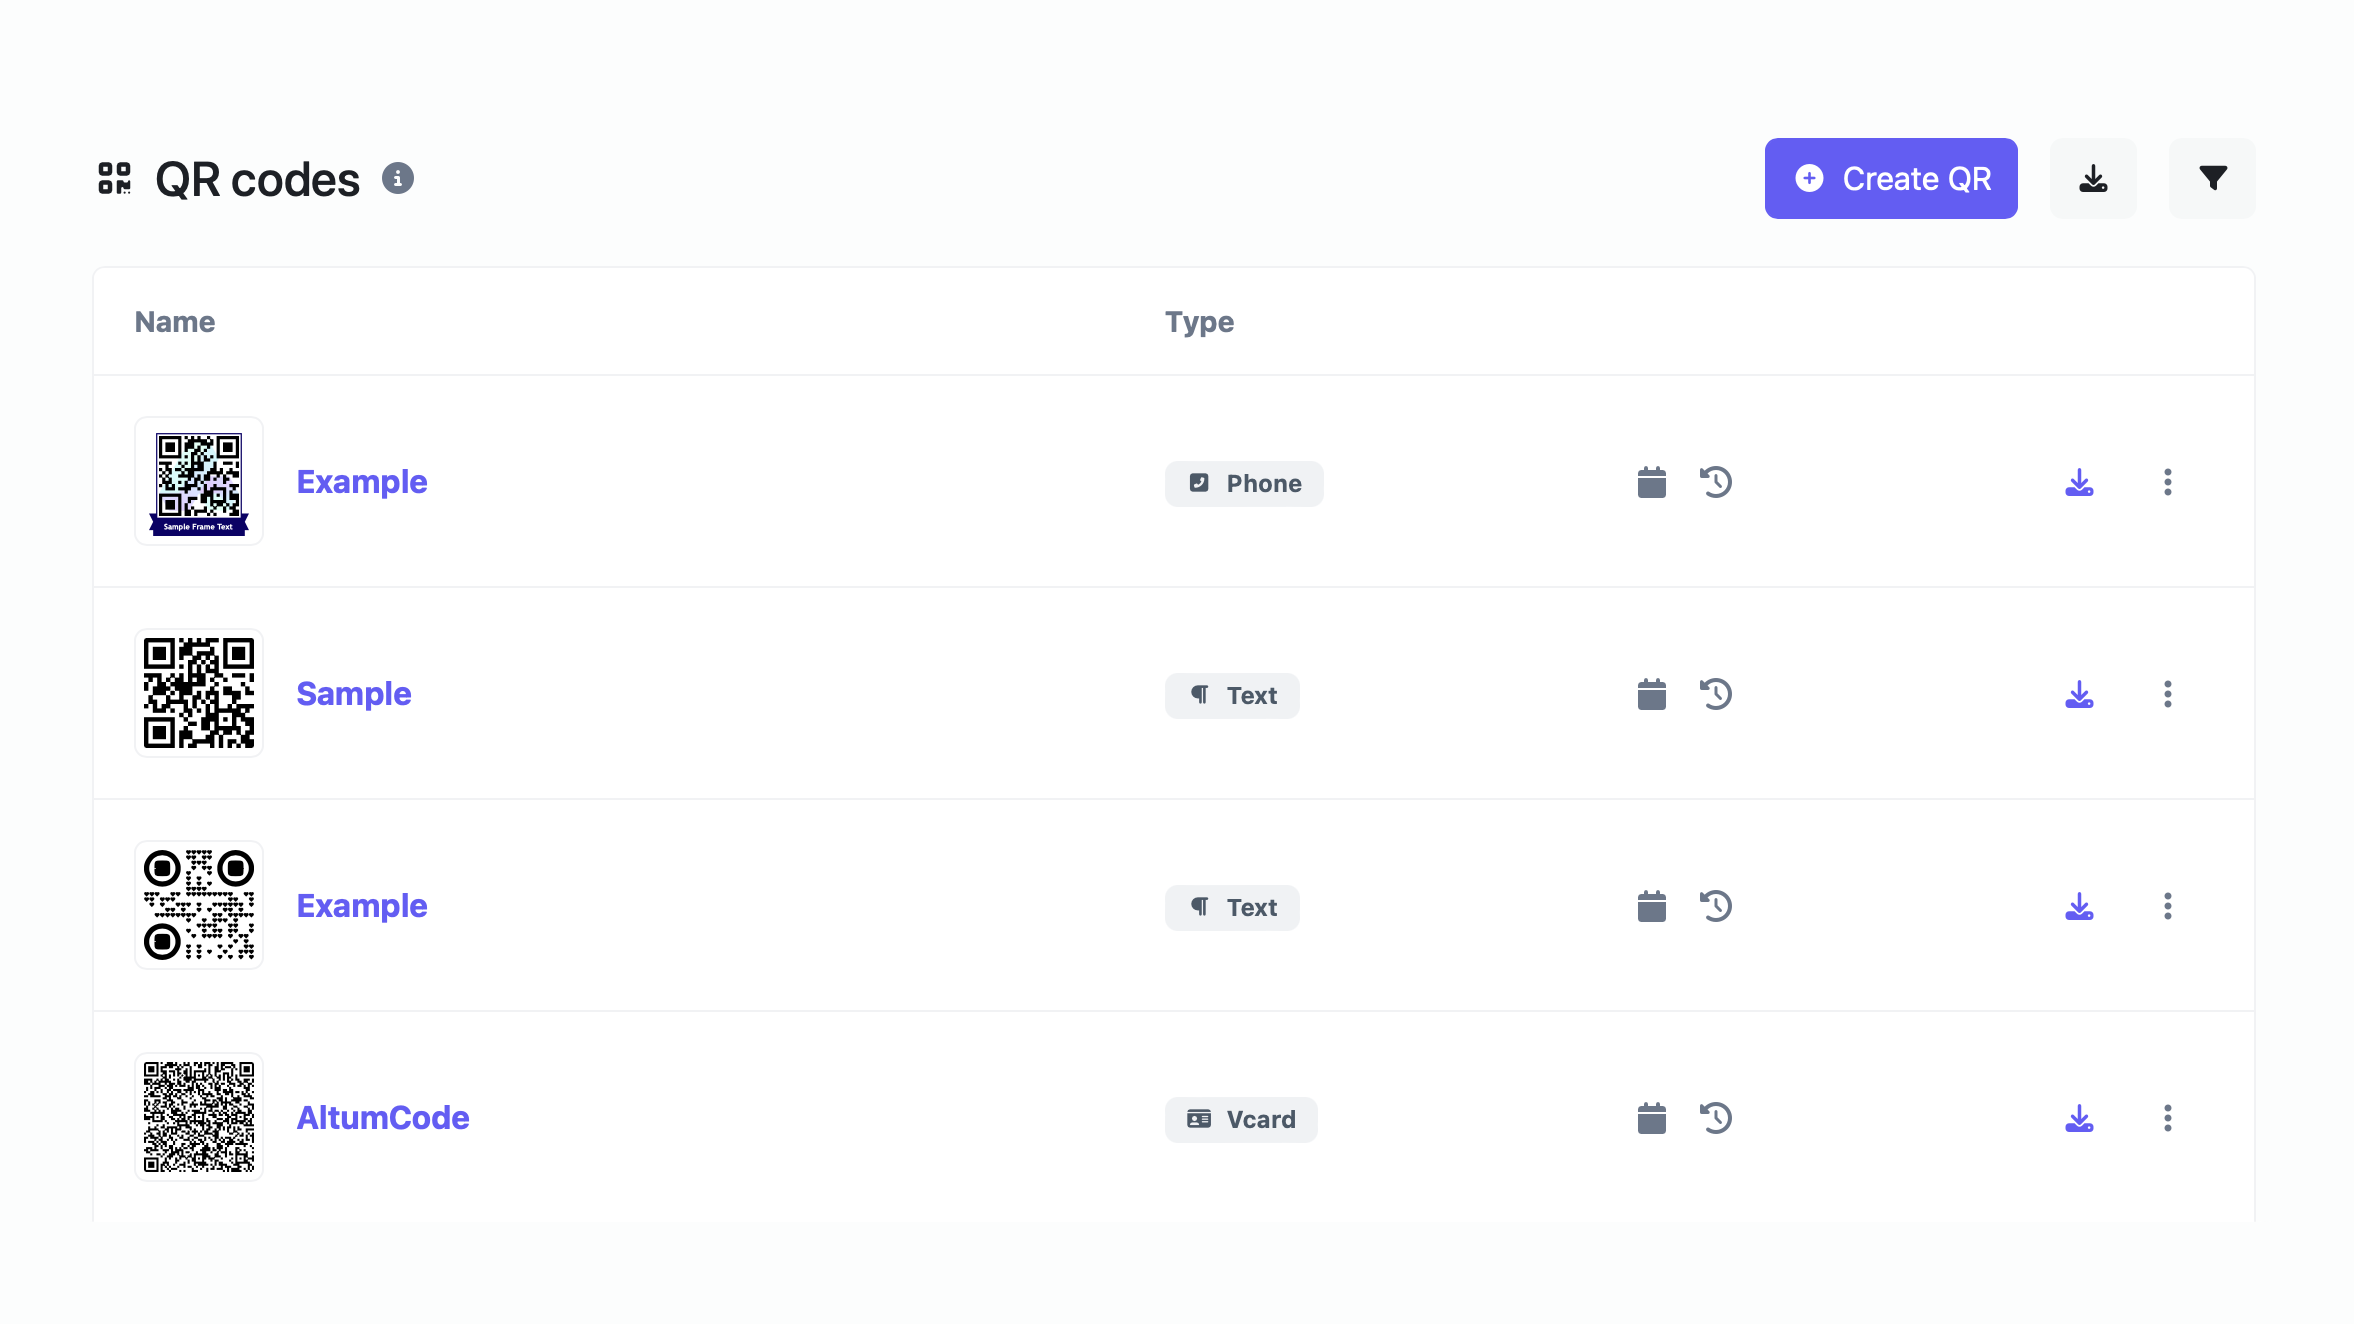This screenshot has height=1324, width=2354.
Task: Open three-dot menu for Sample row
Action: click(2167, 695)
